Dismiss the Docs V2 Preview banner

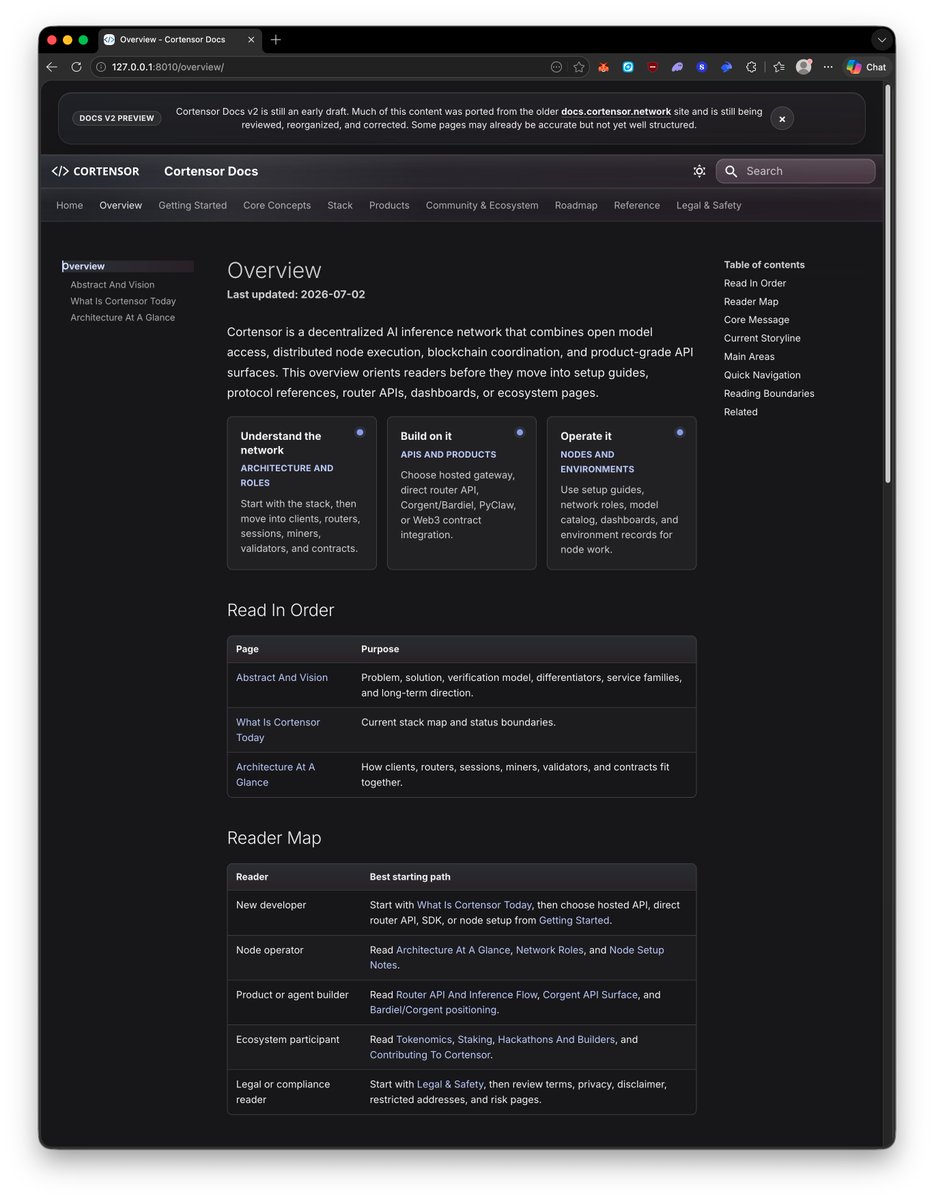click(782, 118)
